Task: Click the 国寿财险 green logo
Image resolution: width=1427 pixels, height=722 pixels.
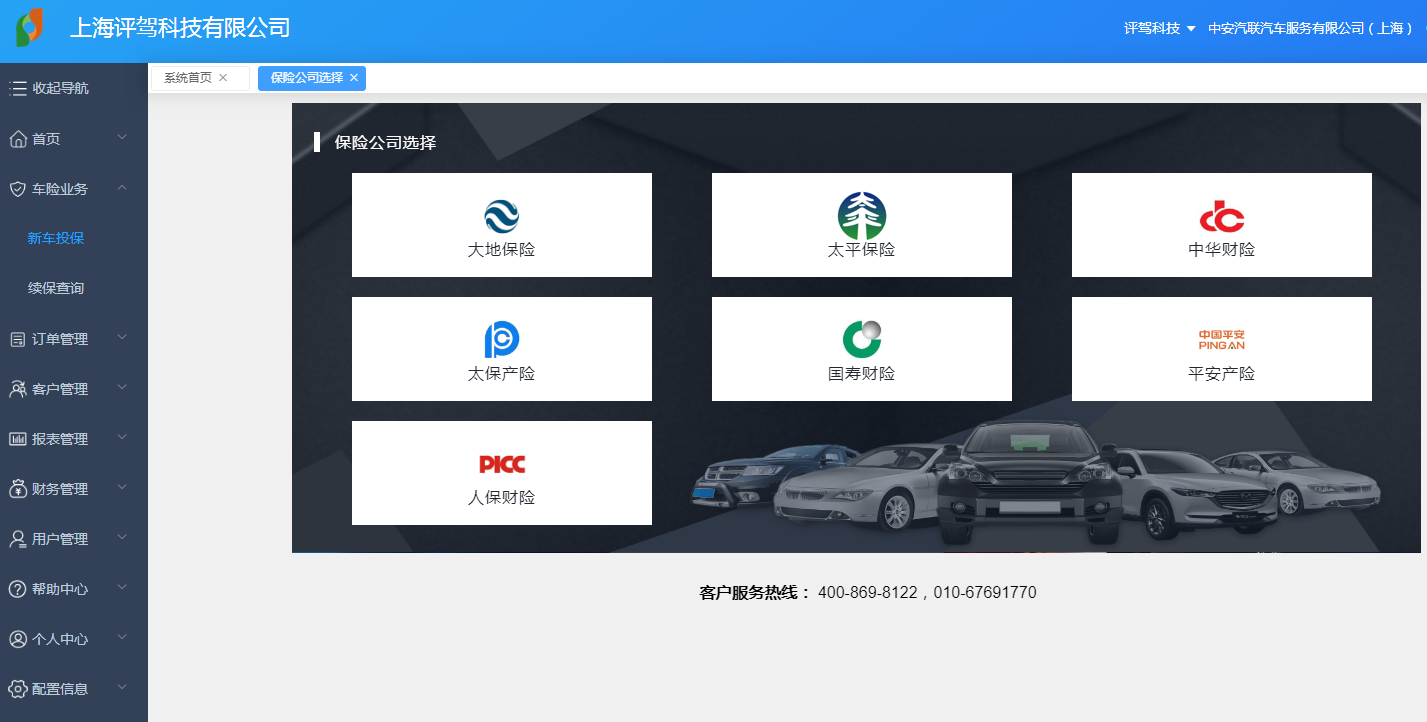Action: pos(862,339)
